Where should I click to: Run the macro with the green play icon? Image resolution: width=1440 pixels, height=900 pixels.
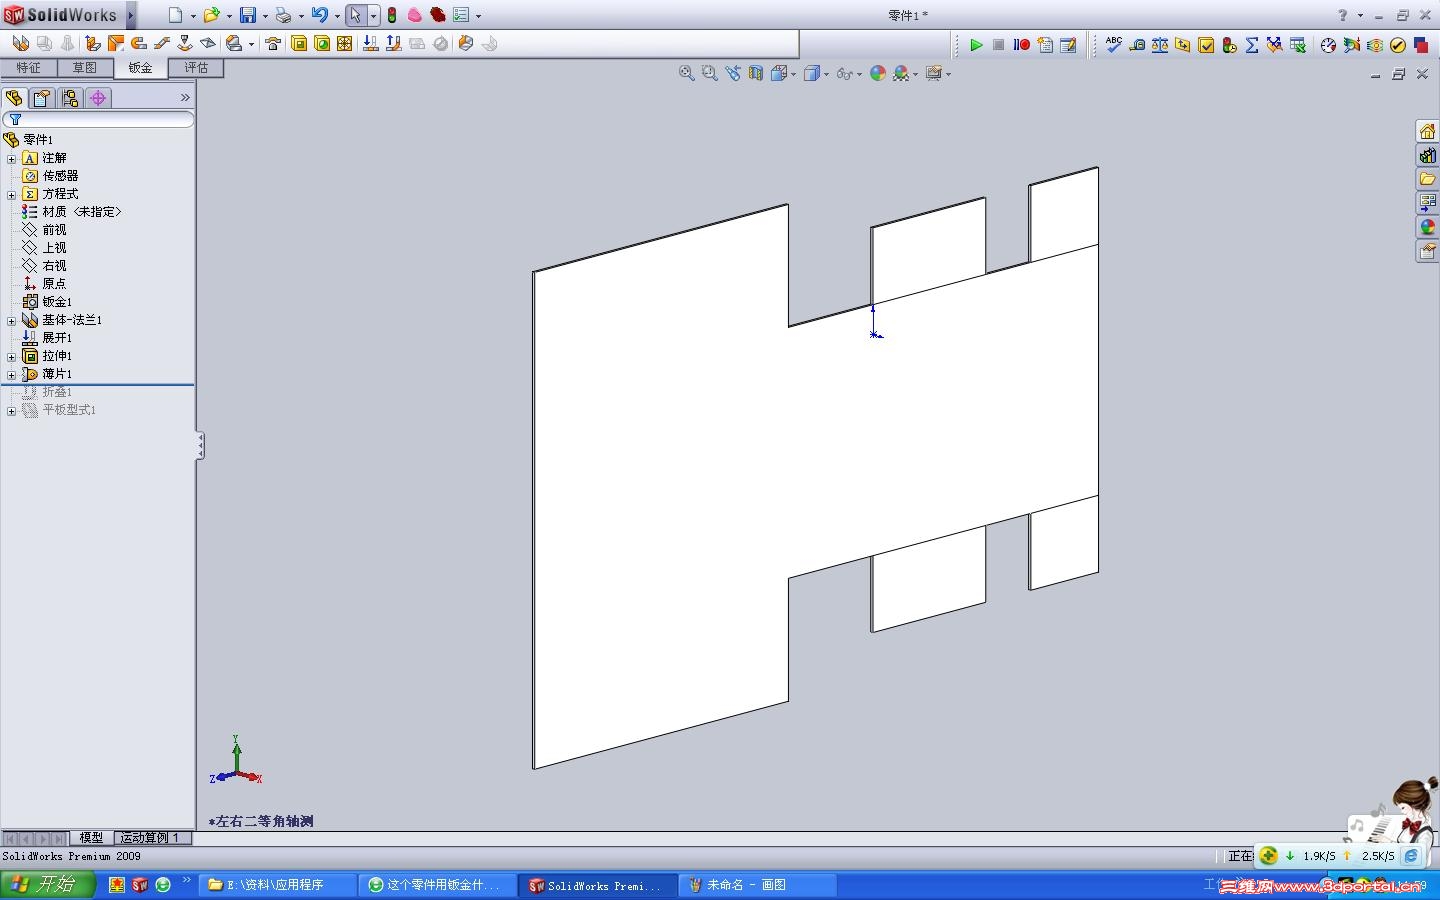[x=976, y=45]
